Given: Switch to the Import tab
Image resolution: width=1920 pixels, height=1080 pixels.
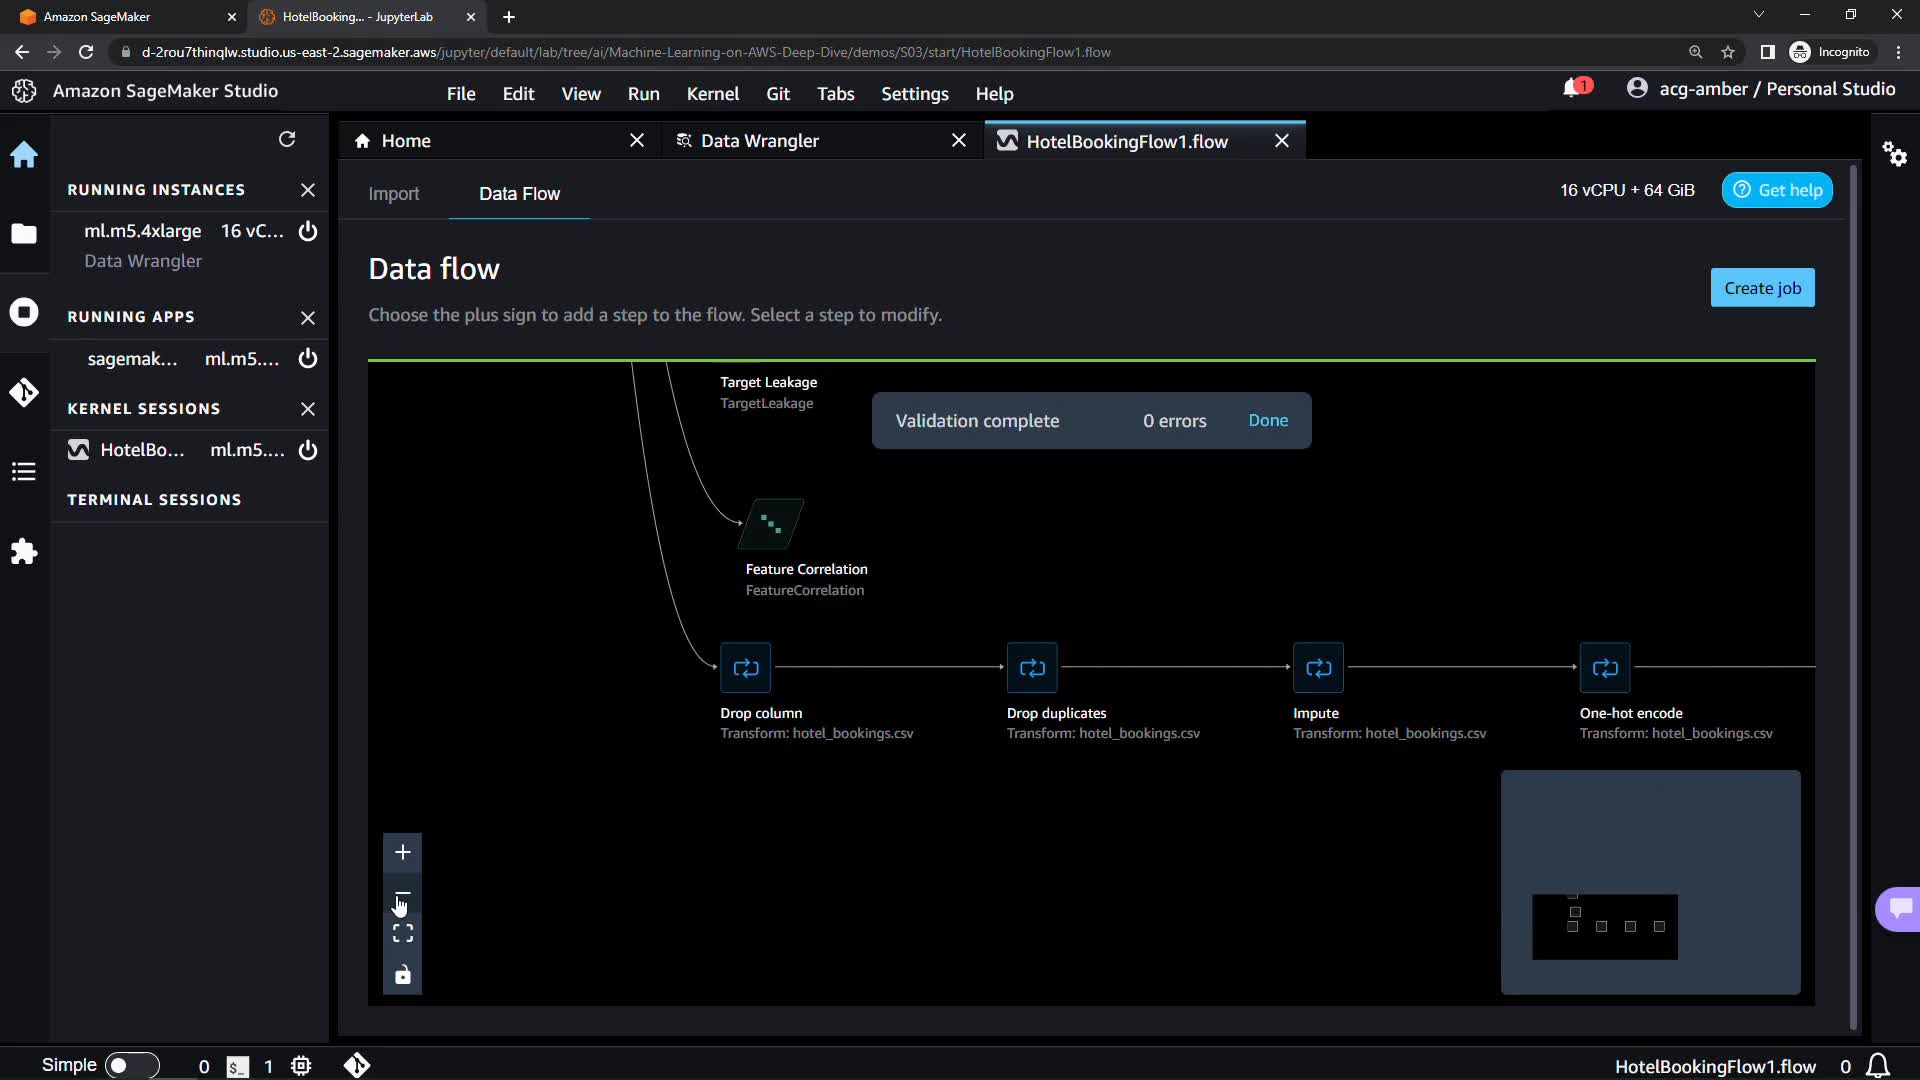Looking at the screenshot, I should (393, 193).
